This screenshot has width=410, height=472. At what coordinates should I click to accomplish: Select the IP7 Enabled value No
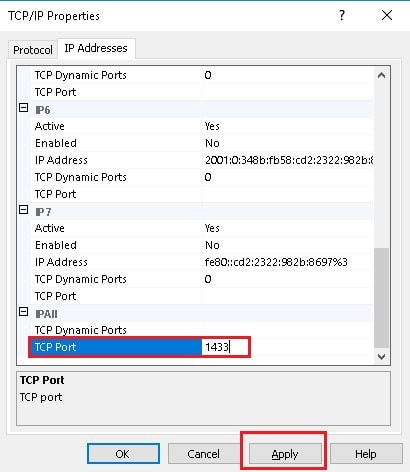[x=287, y=245]
